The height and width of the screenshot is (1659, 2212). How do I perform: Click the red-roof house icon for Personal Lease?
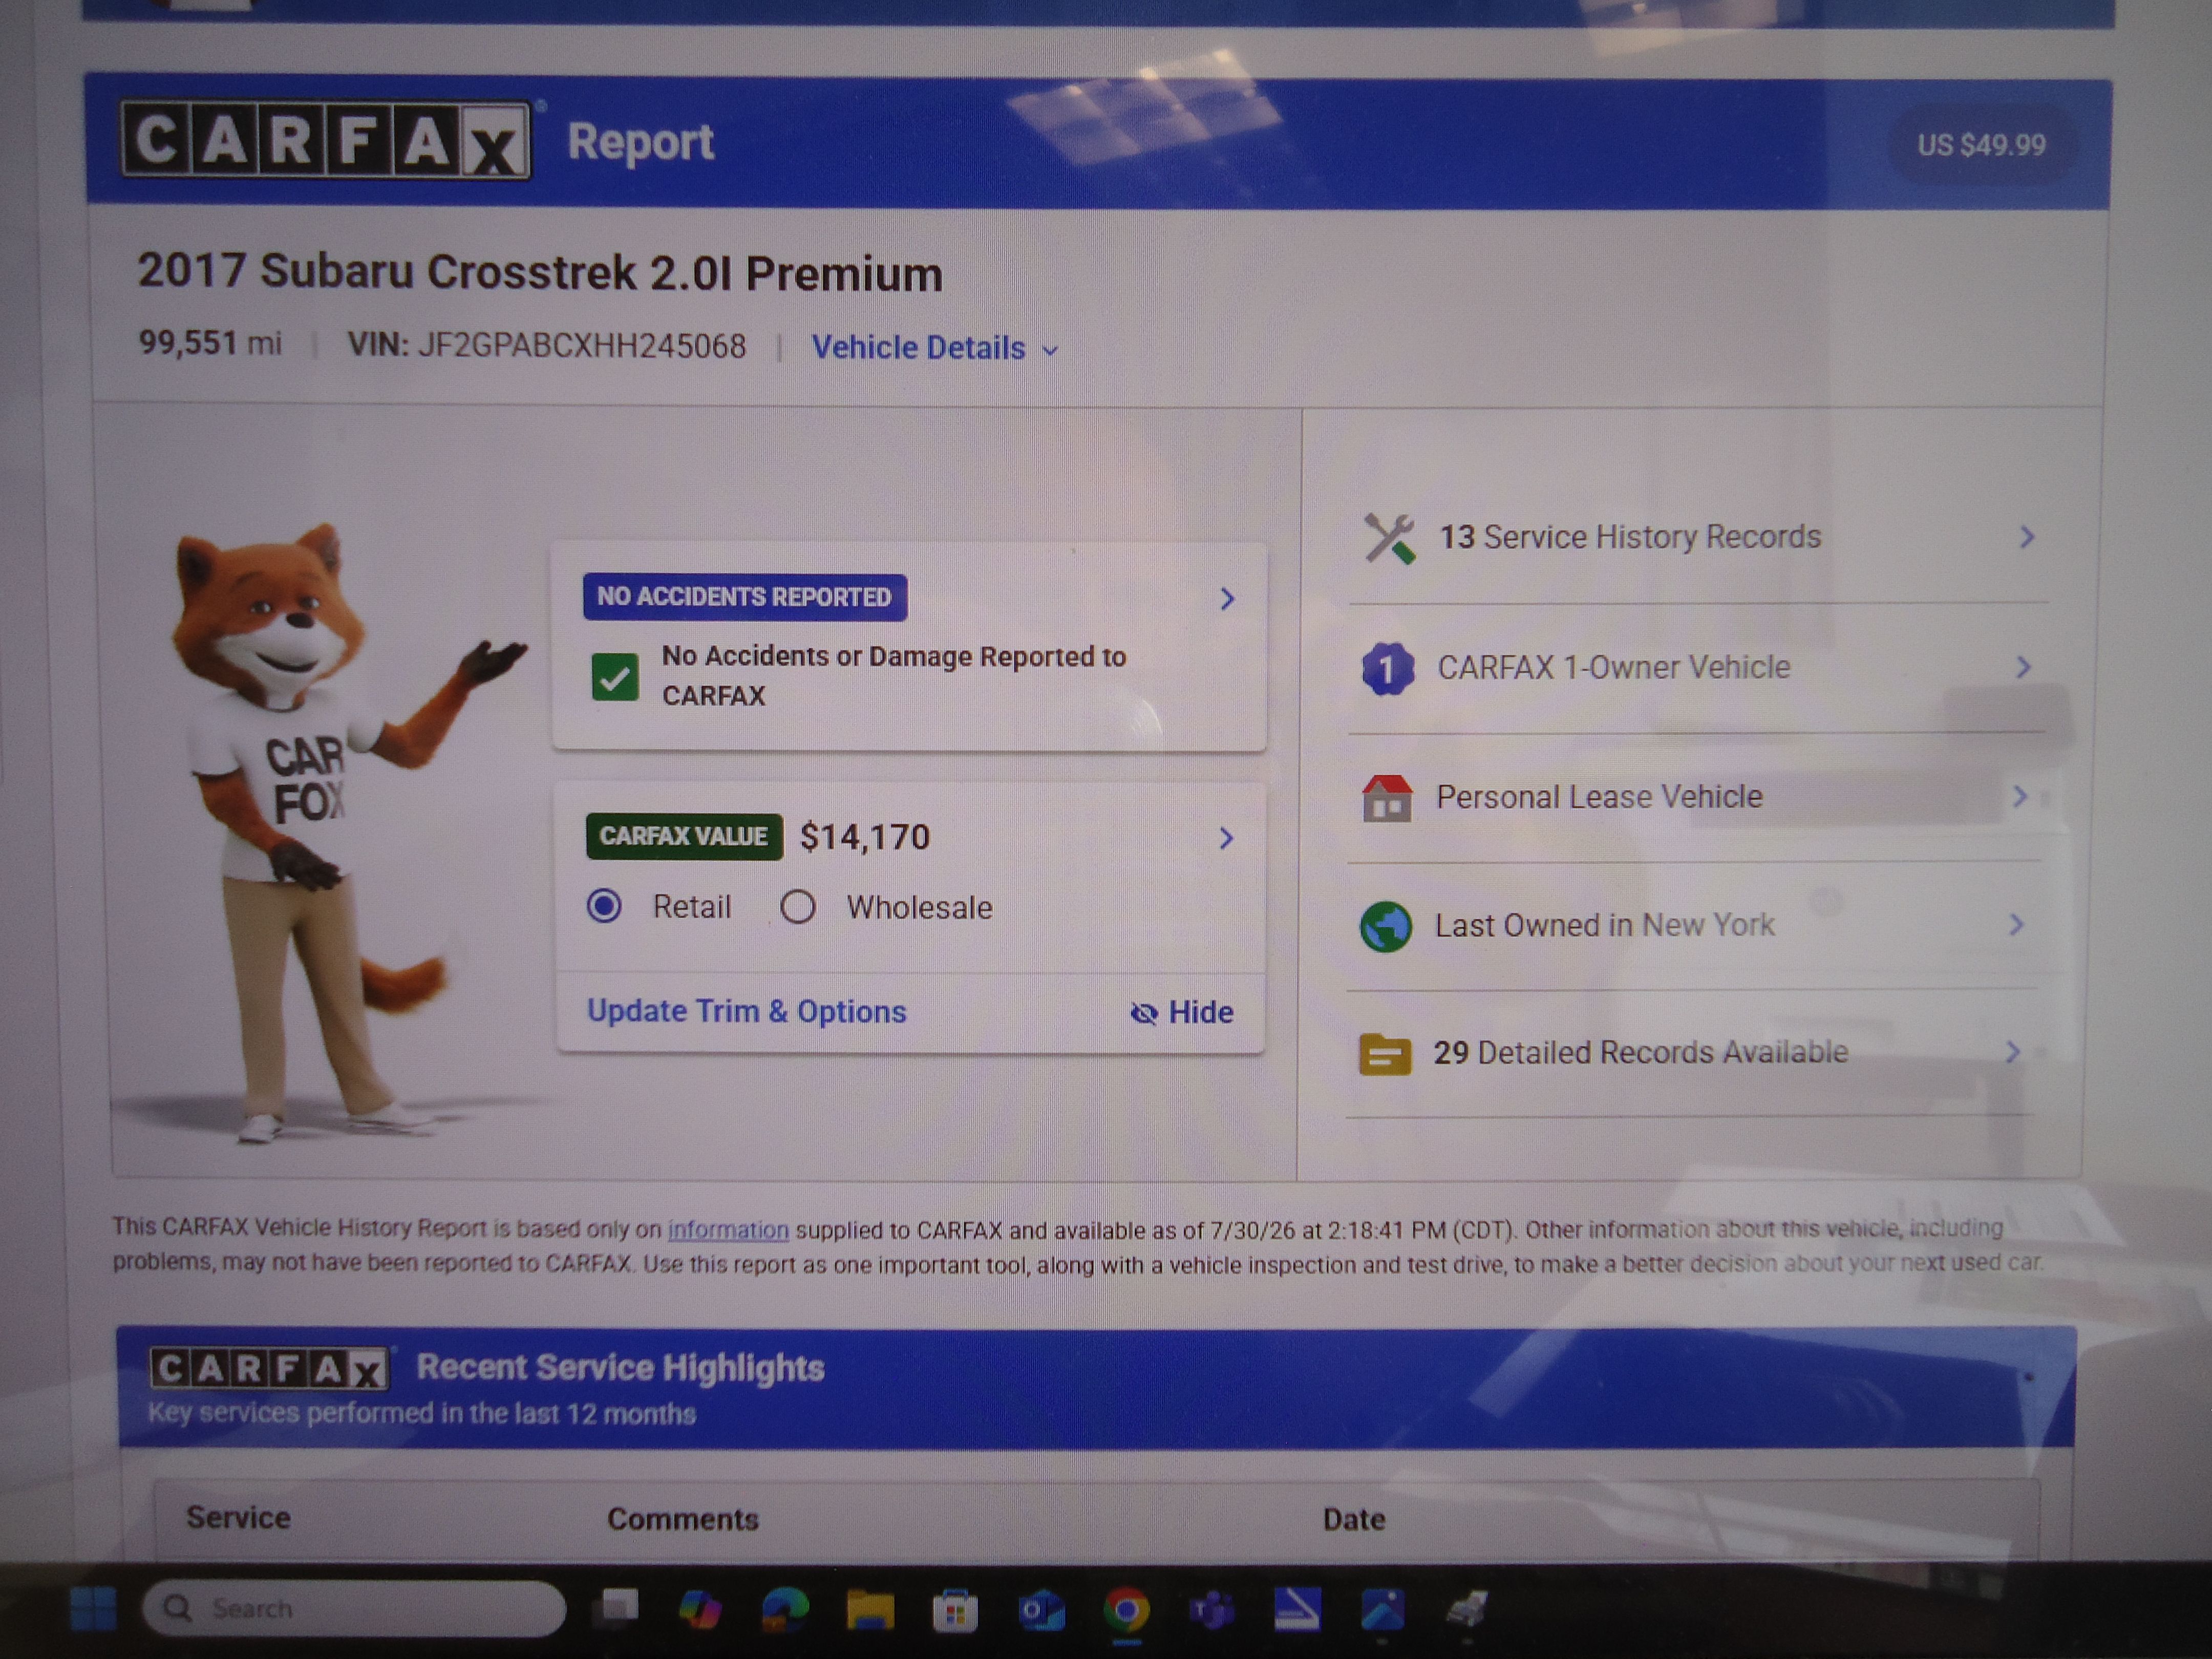pos(1387,798)
